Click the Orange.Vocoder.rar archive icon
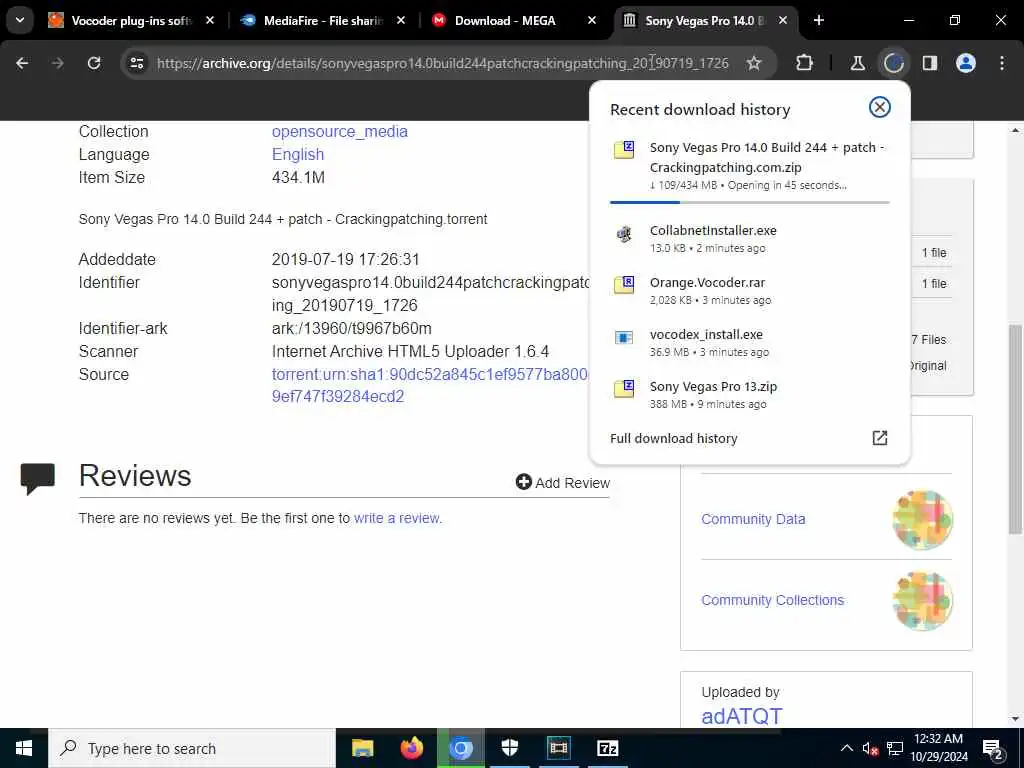This screenshot has width=1024, height=768. (624, 285)
